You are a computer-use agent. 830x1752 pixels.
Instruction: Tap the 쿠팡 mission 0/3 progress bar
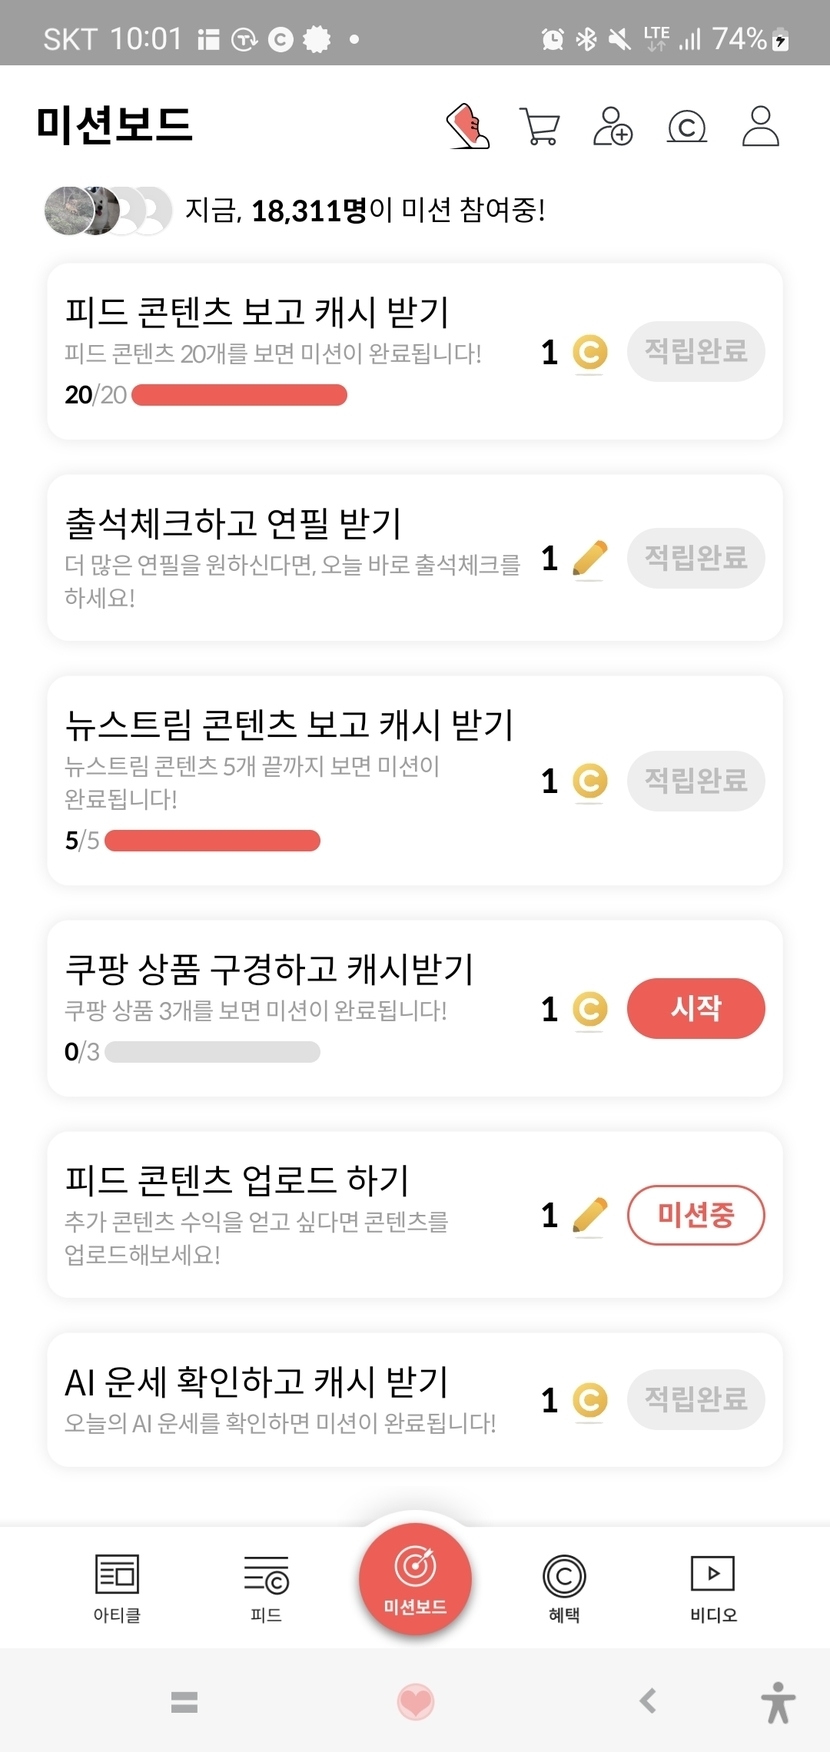coord(212,1052)
